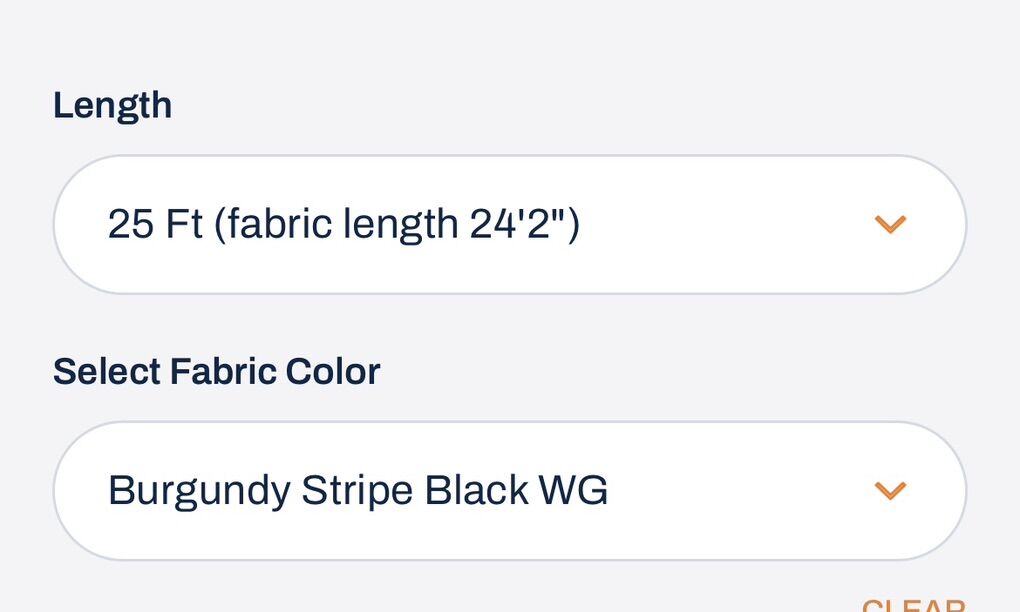Change the 25 Ft length selection
This screenshot has height=612, width=1020.
[x=509, y=225]
